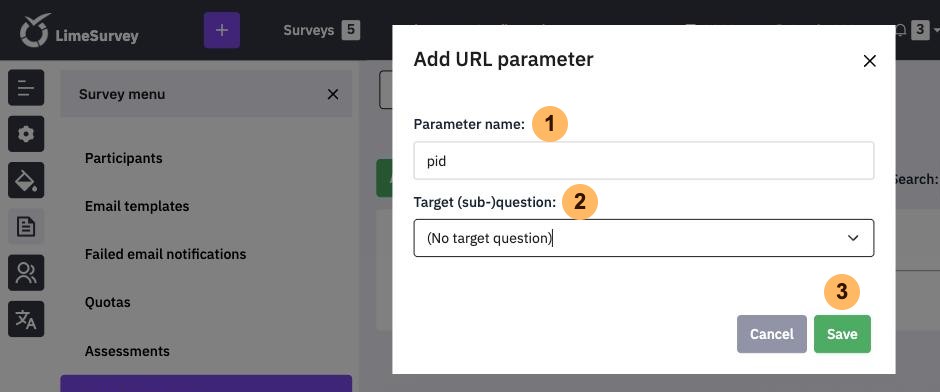Open the participants people sidebar icon

[x=26, y=273]
